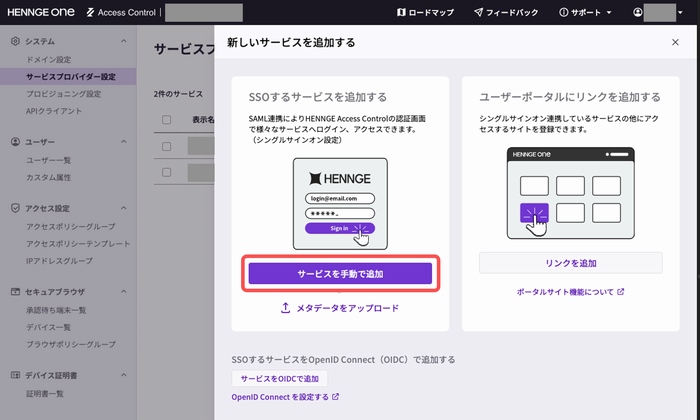Click the HENNGE sign-in illustration

(340, 204)
